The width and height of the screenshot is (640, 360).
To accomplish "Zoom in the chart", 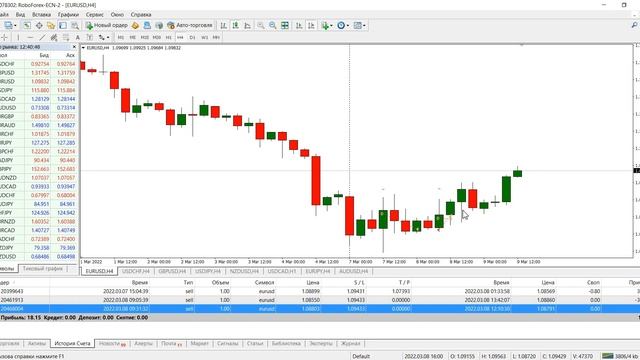I will pos(260,25).
